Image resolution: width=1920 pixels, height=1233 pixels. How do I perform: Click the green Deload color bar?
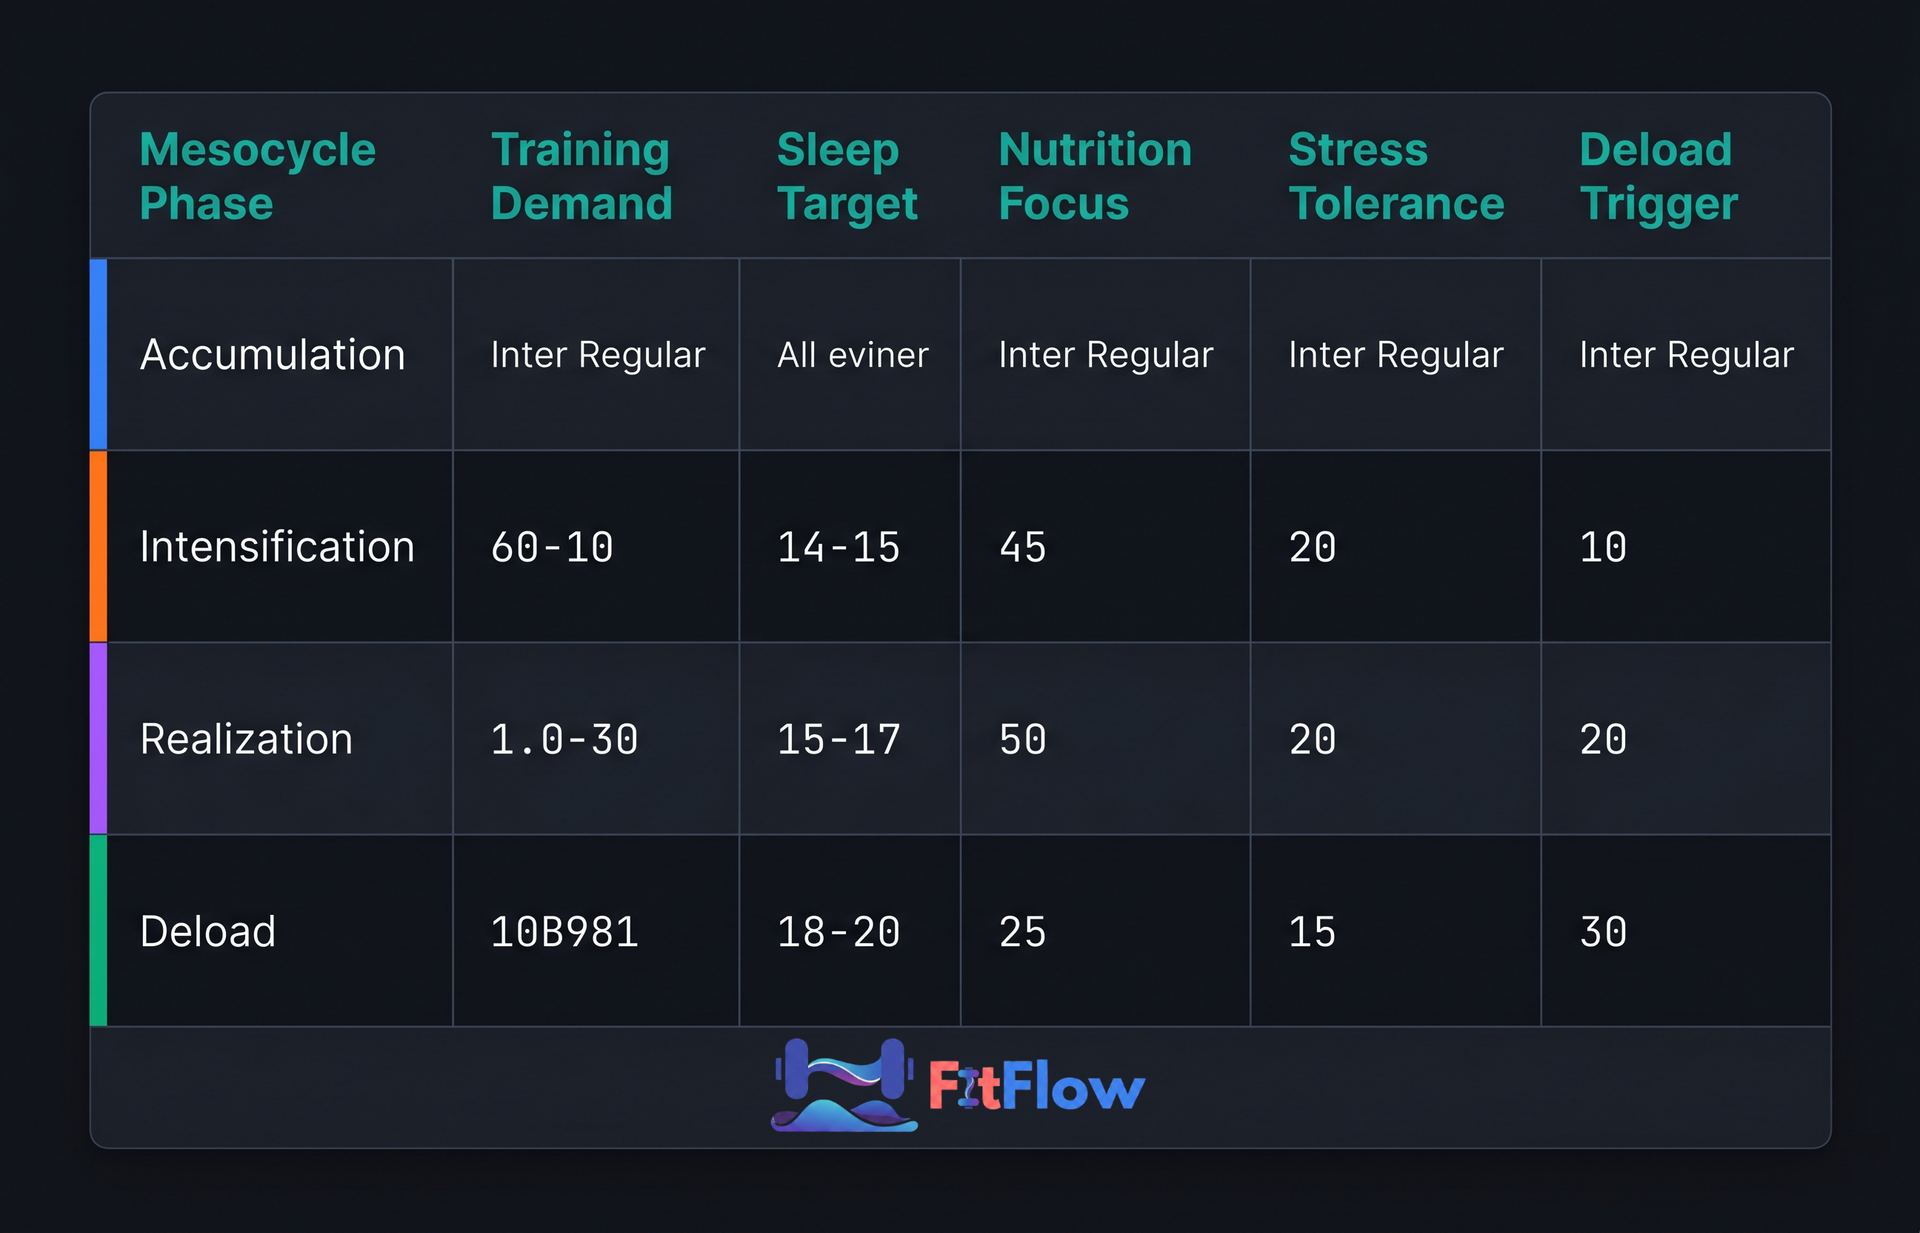tap(98, 930)
